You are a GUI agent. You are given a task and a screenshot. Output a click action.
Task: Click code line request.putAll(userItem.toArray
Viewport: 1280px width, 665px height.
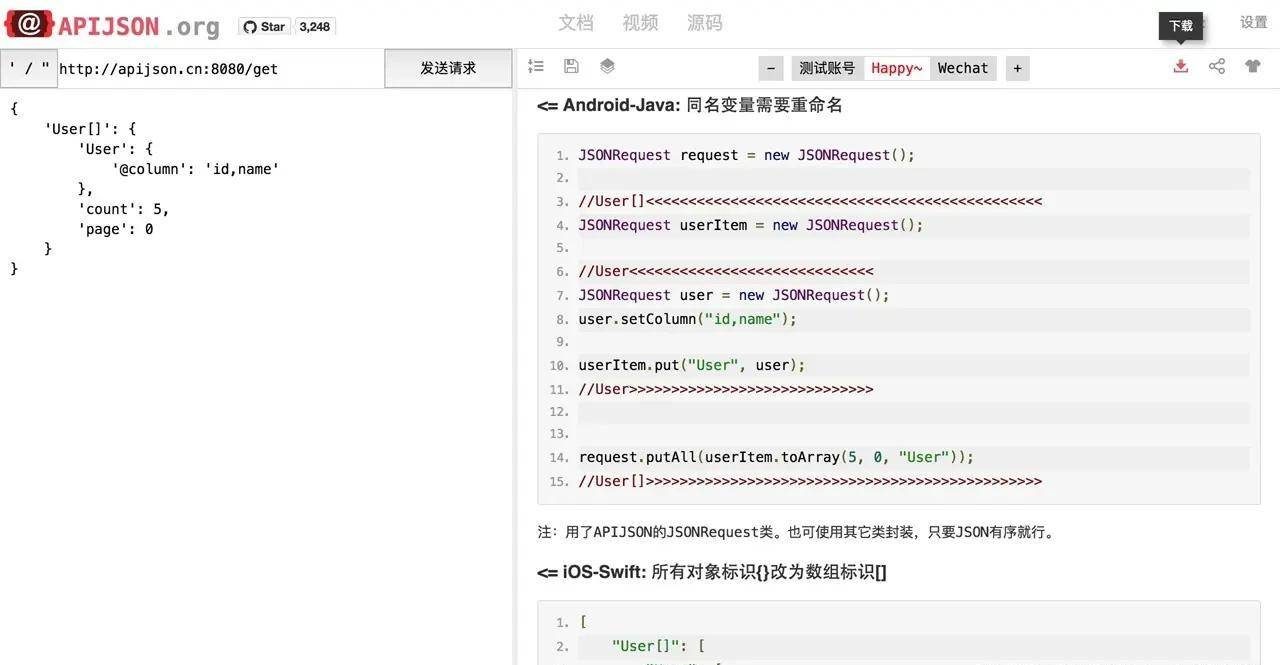pos(776,457)
